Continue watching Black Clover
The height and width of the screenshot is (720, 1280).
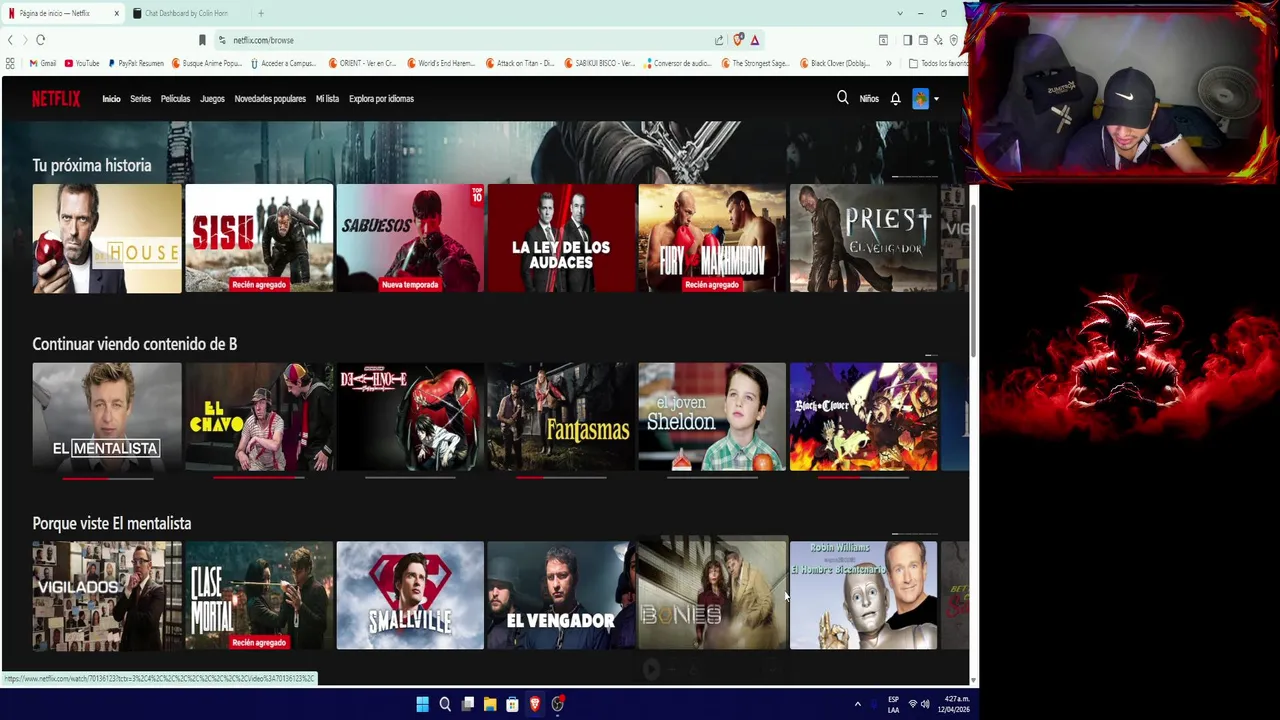864,416
